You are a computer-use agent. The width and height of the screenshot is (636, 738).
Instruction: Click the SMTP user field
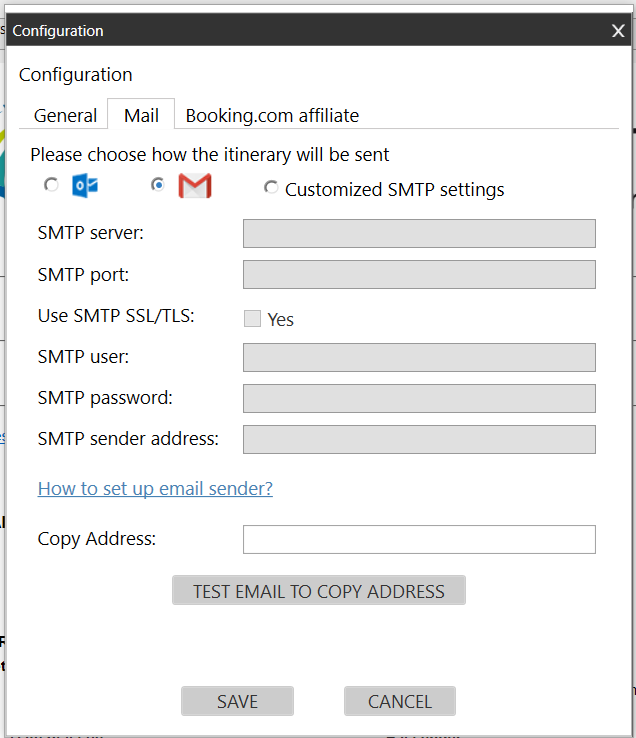[419, 357]
